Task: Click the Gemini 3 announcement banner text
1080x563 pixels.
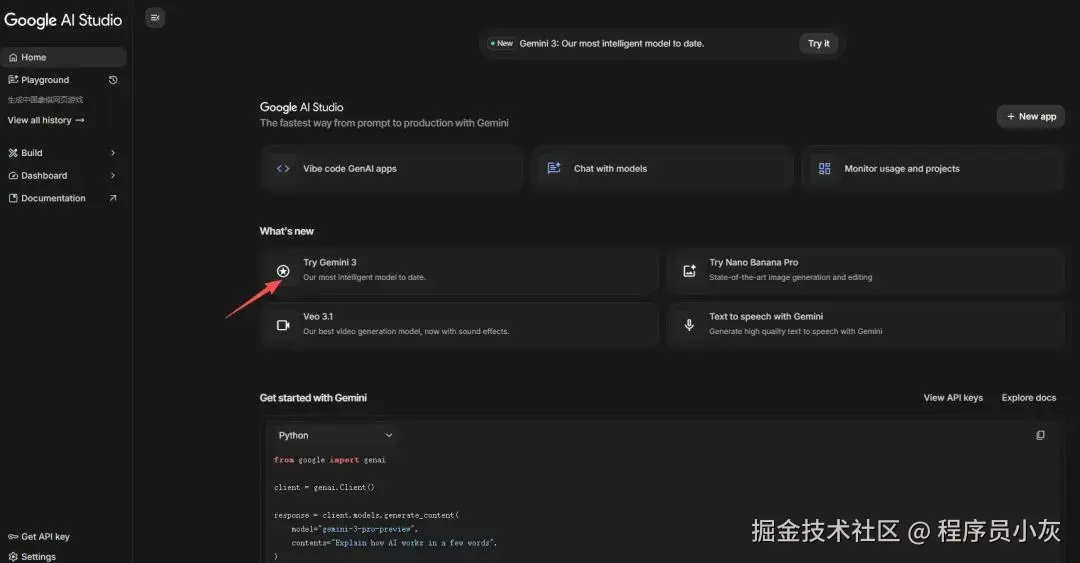Action: pos(612,43)
